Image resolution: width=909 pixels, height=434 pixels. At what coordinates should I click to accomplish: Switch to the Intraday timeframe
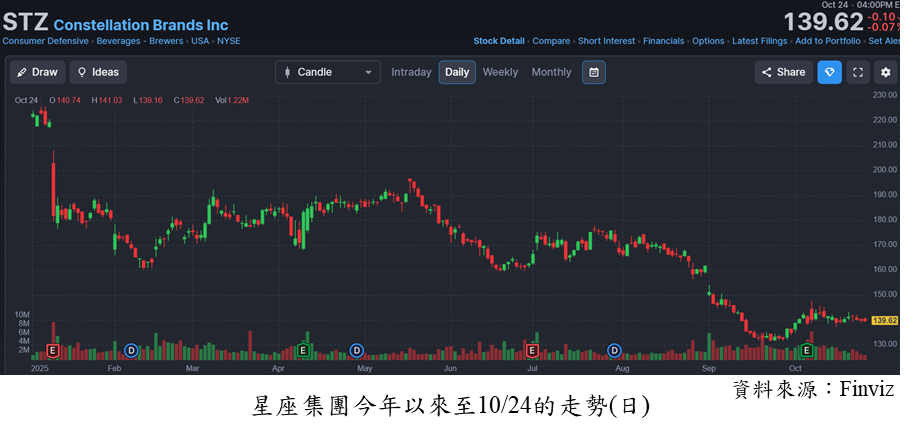click(x=411, y=72)
